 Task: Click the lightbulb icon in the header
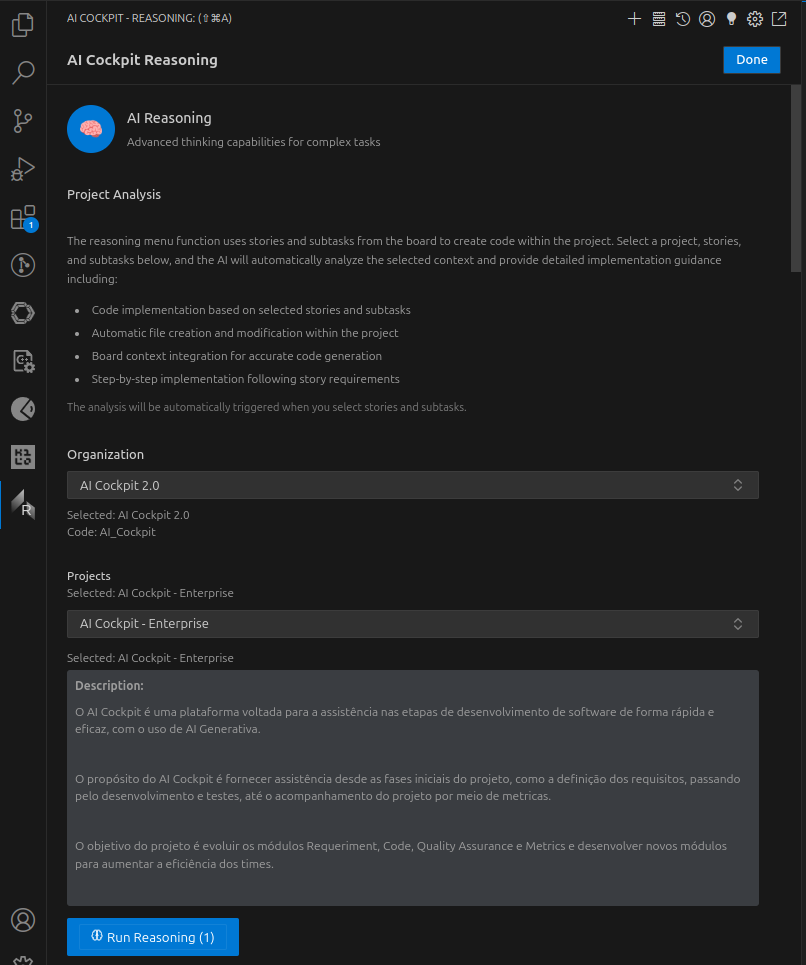coord(731,18)
